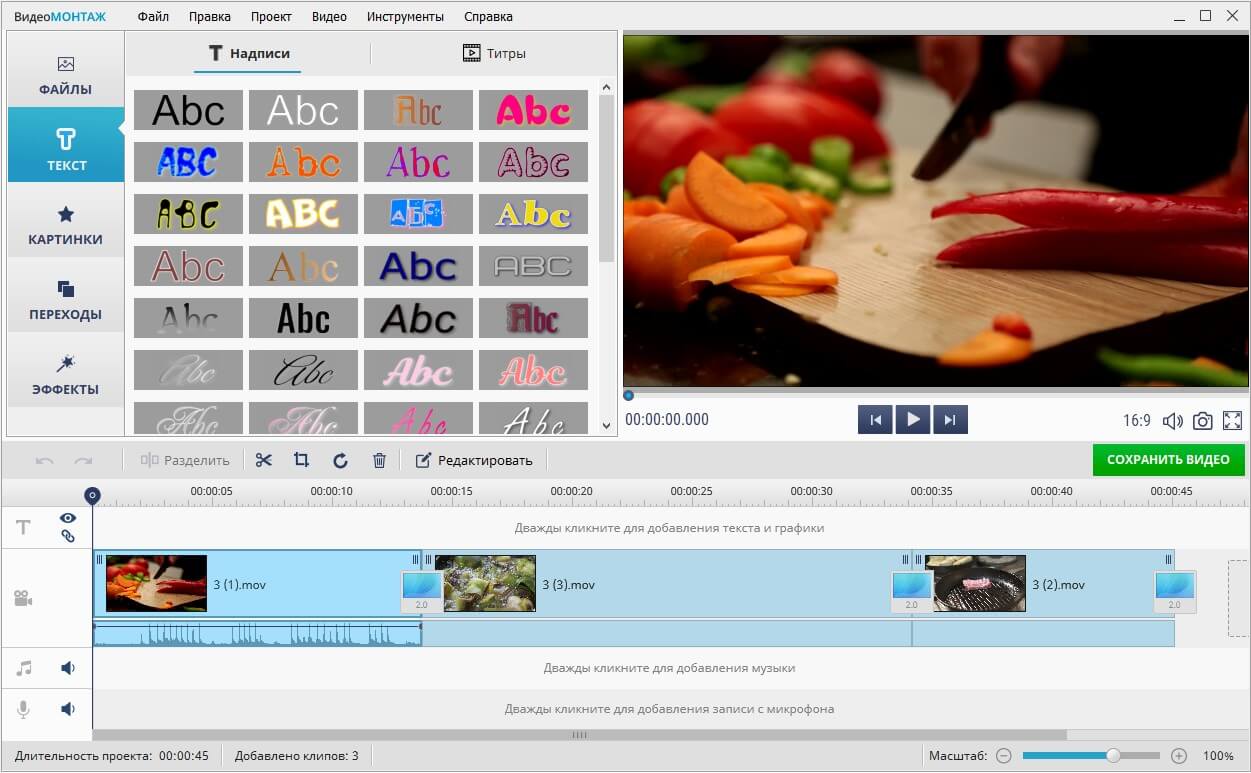1251x773 pixels.
Task: Click the redo arrow icon
Action: 83,460
